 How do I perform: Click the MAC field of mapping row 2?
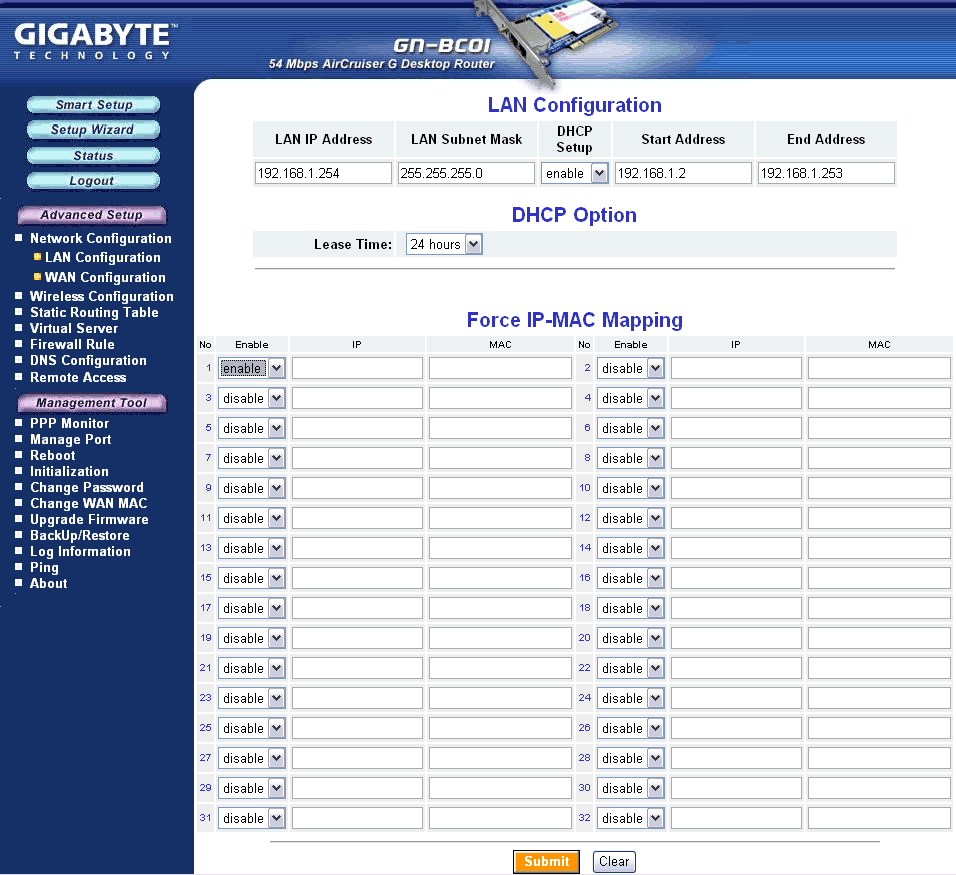(879, 368)
